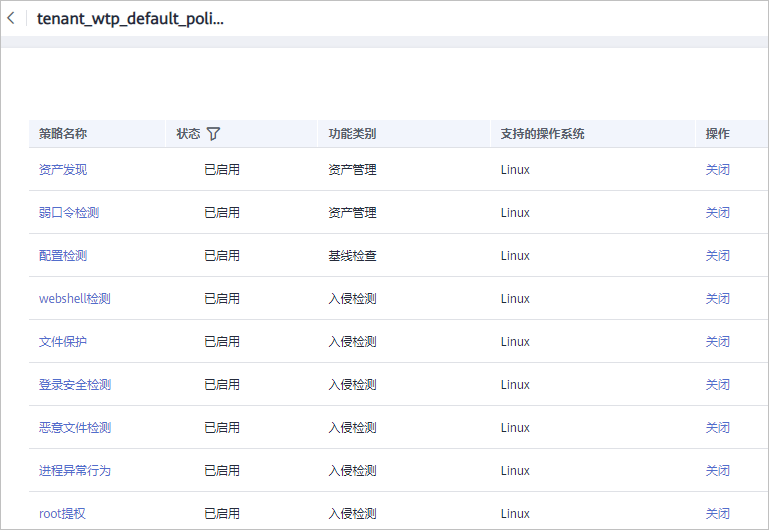Open the 资产发现 policy link
This screenshot has height=530, width=769.
point(63,170)
